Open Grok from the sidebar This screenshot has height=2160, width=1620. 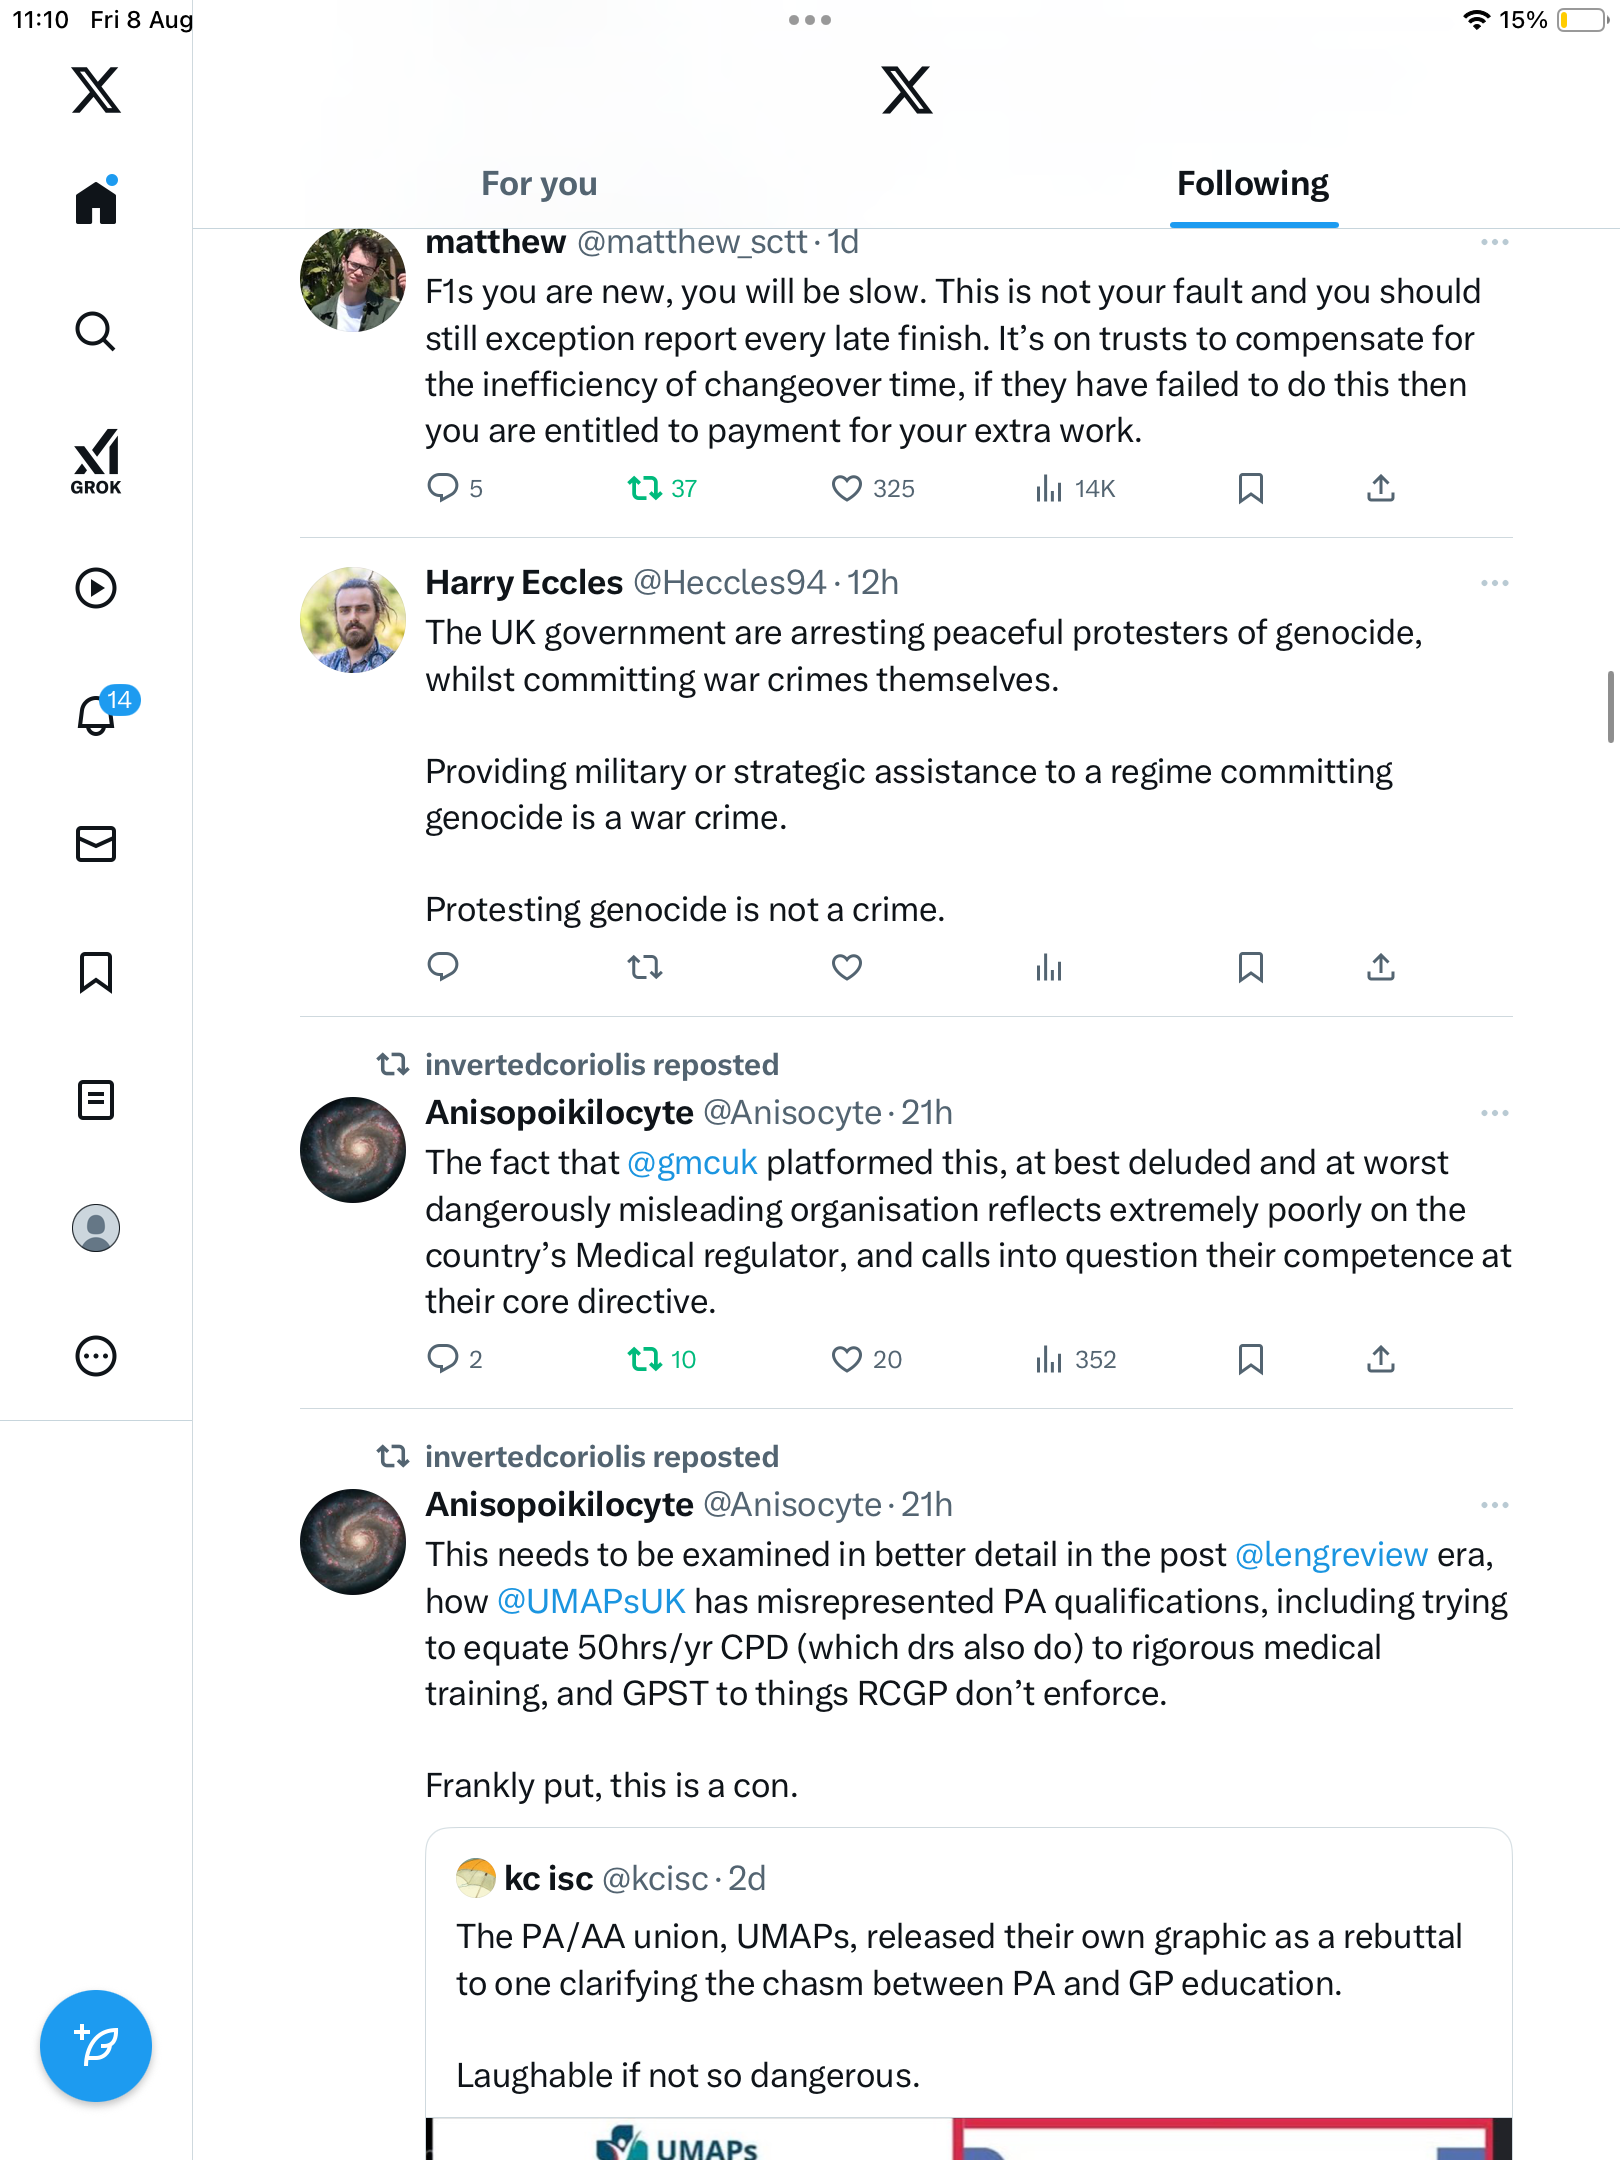coord(96,461)
